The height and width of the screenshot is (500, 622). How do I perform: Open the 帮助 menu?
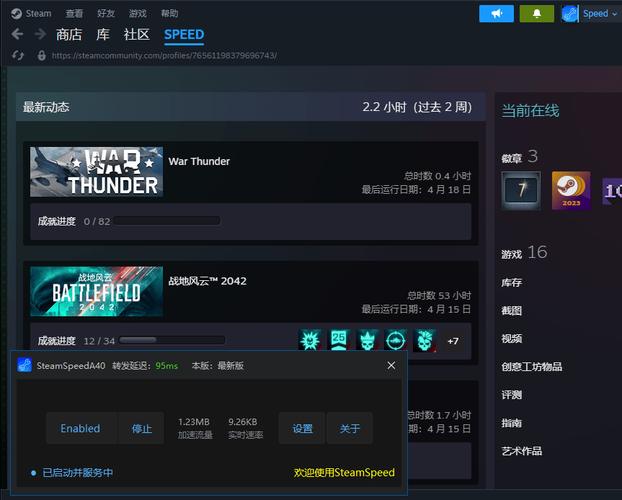(169, 13)
